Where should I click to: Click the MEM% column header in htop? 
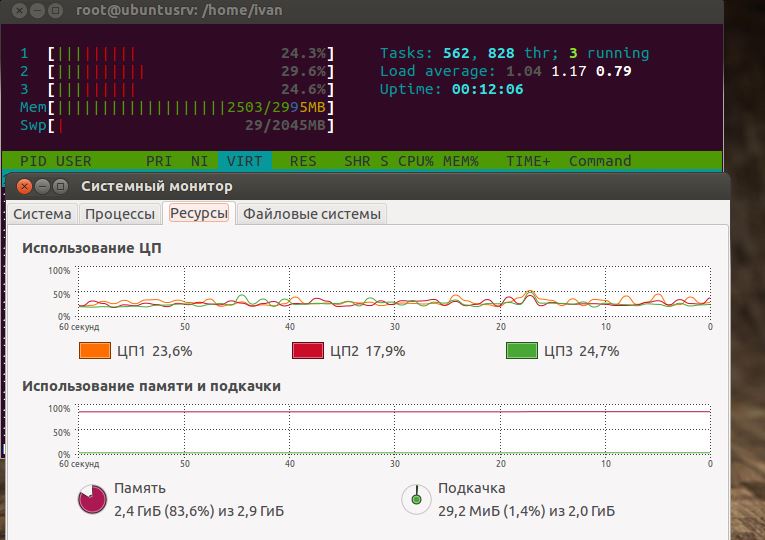(461, 161)
